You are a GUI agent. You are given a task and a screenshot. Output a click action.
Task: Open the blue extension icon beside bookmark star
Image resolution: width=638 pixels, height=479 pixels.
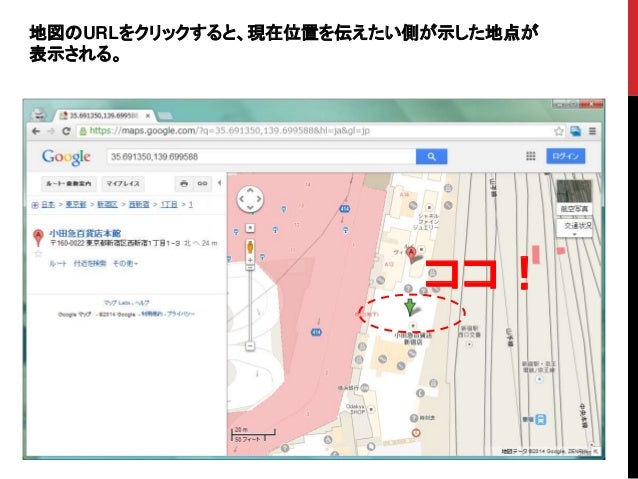[x=575, y=131]
